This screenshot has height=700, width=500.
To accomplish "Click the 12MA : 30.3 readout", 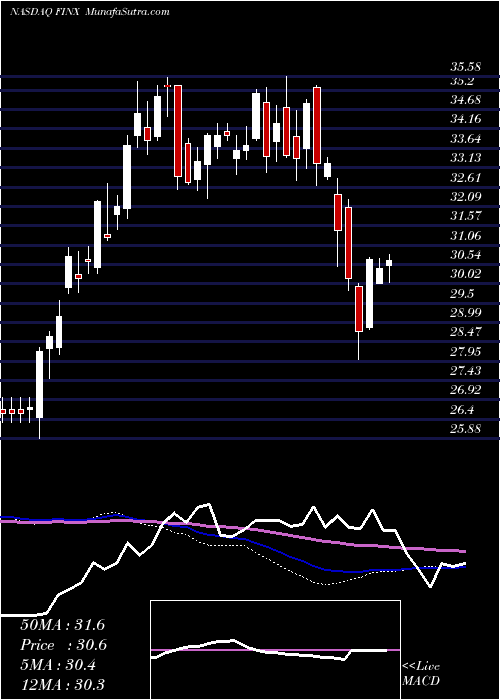I will pos(62,685).
